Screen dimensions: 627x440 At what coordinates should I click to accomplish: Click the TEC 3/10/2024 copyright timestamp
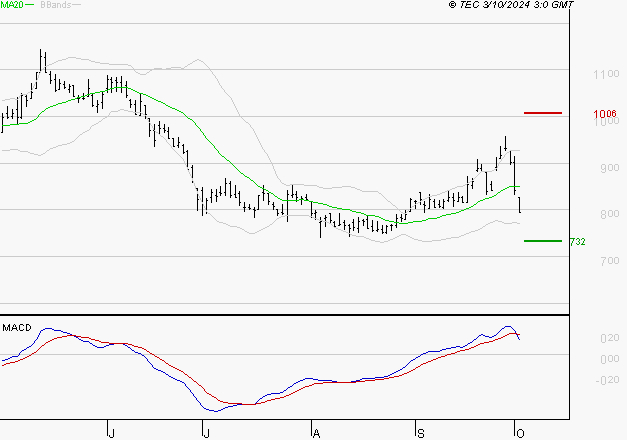511,5
